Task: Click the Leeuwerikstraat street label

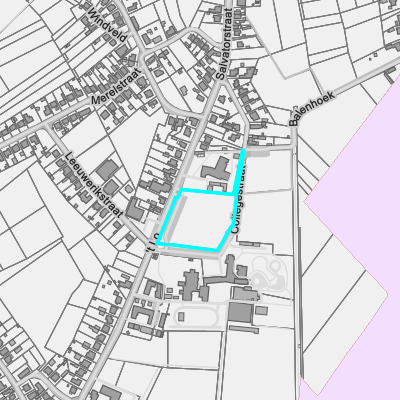Action: coord(94,185)
